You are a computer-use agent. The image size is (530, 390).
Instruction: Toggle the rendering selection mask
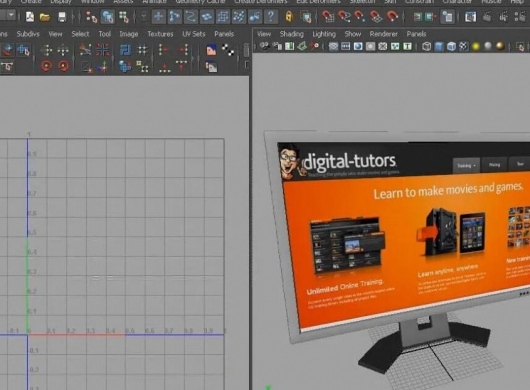coord(255,17)
